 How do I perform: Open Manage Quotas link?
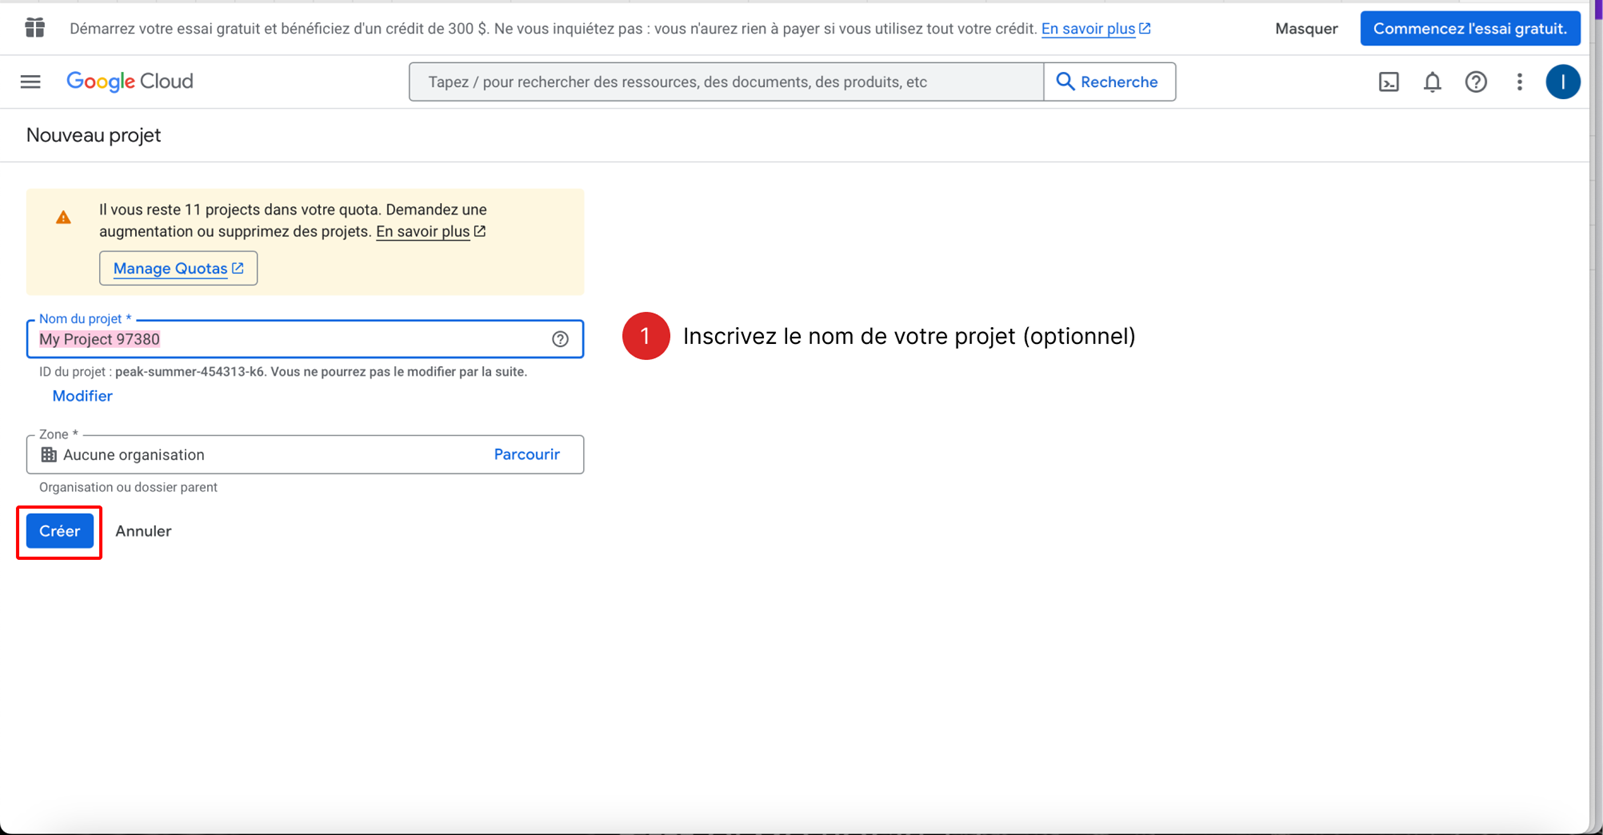pos(178,268)
